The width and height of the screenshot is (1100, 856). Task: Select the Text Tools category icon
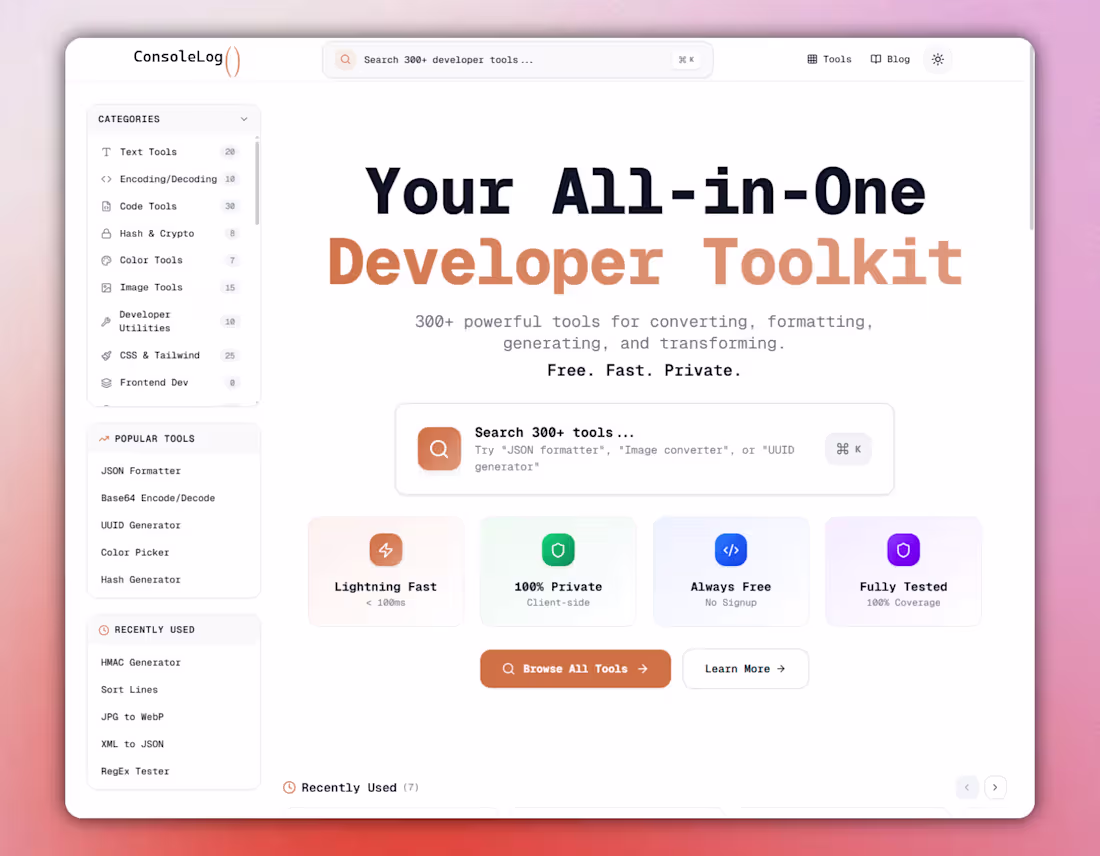pos(107,152)
